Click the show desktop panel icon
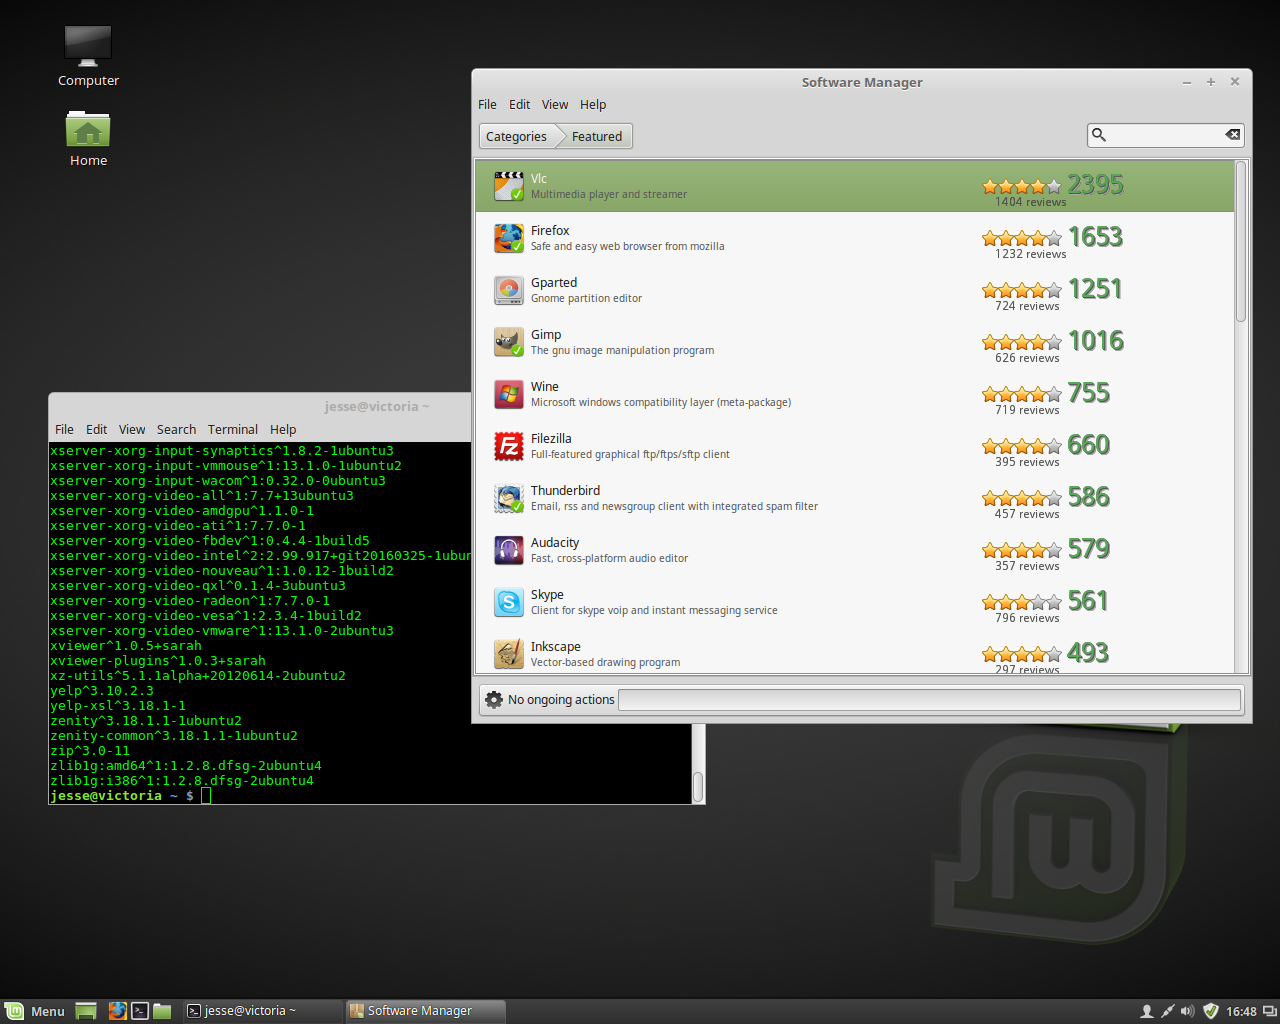This screenshot has width=1280, height=1024. click(x=86, y=1011)
